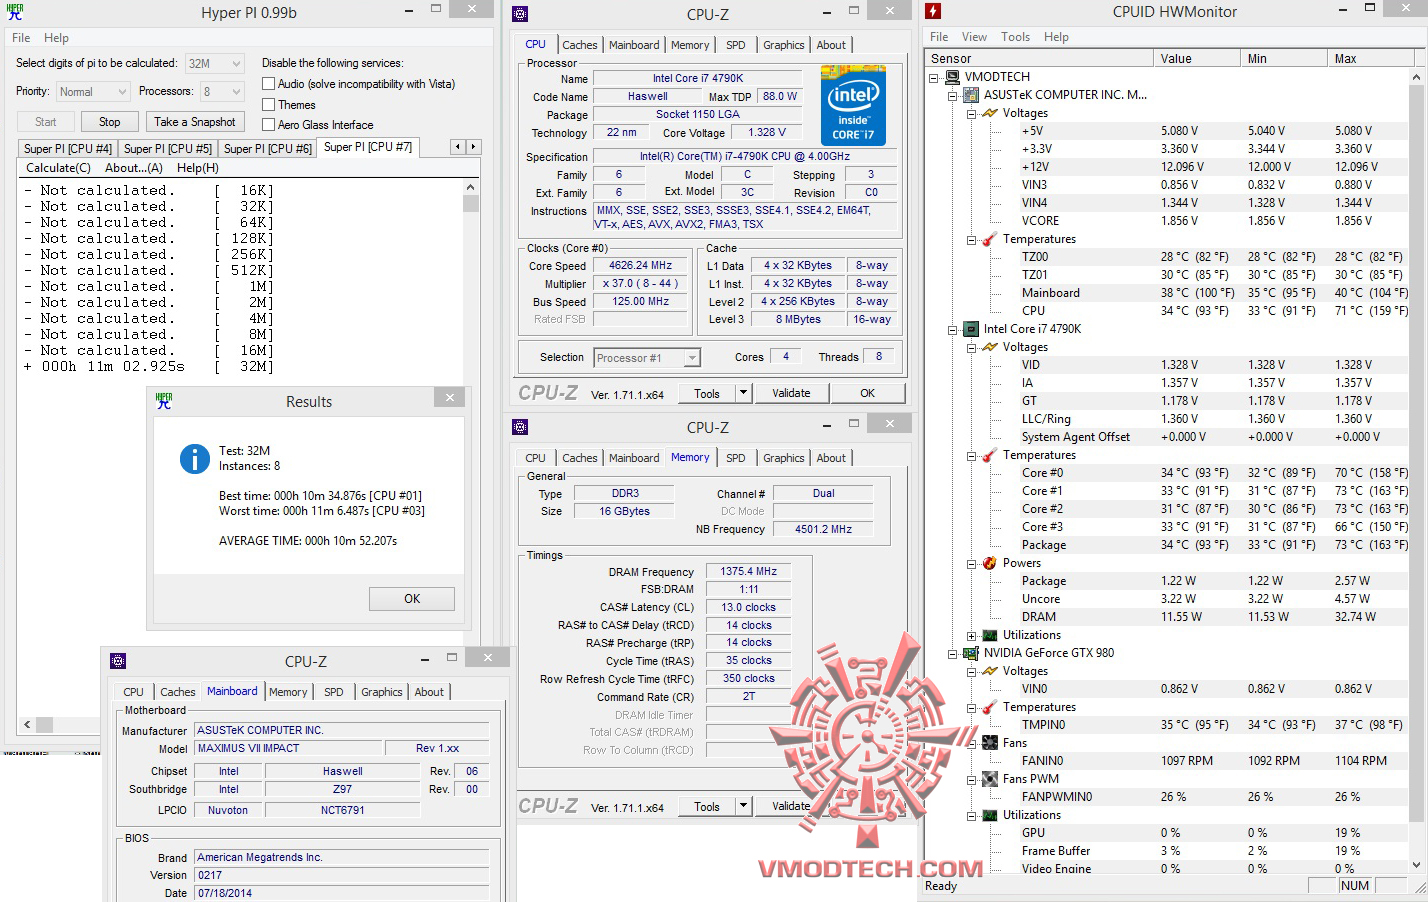This screenshot has height=902, width=1428.
Task: Enable the Audio service checkbox in Hyper PI
Action: (x=268, y=84)
